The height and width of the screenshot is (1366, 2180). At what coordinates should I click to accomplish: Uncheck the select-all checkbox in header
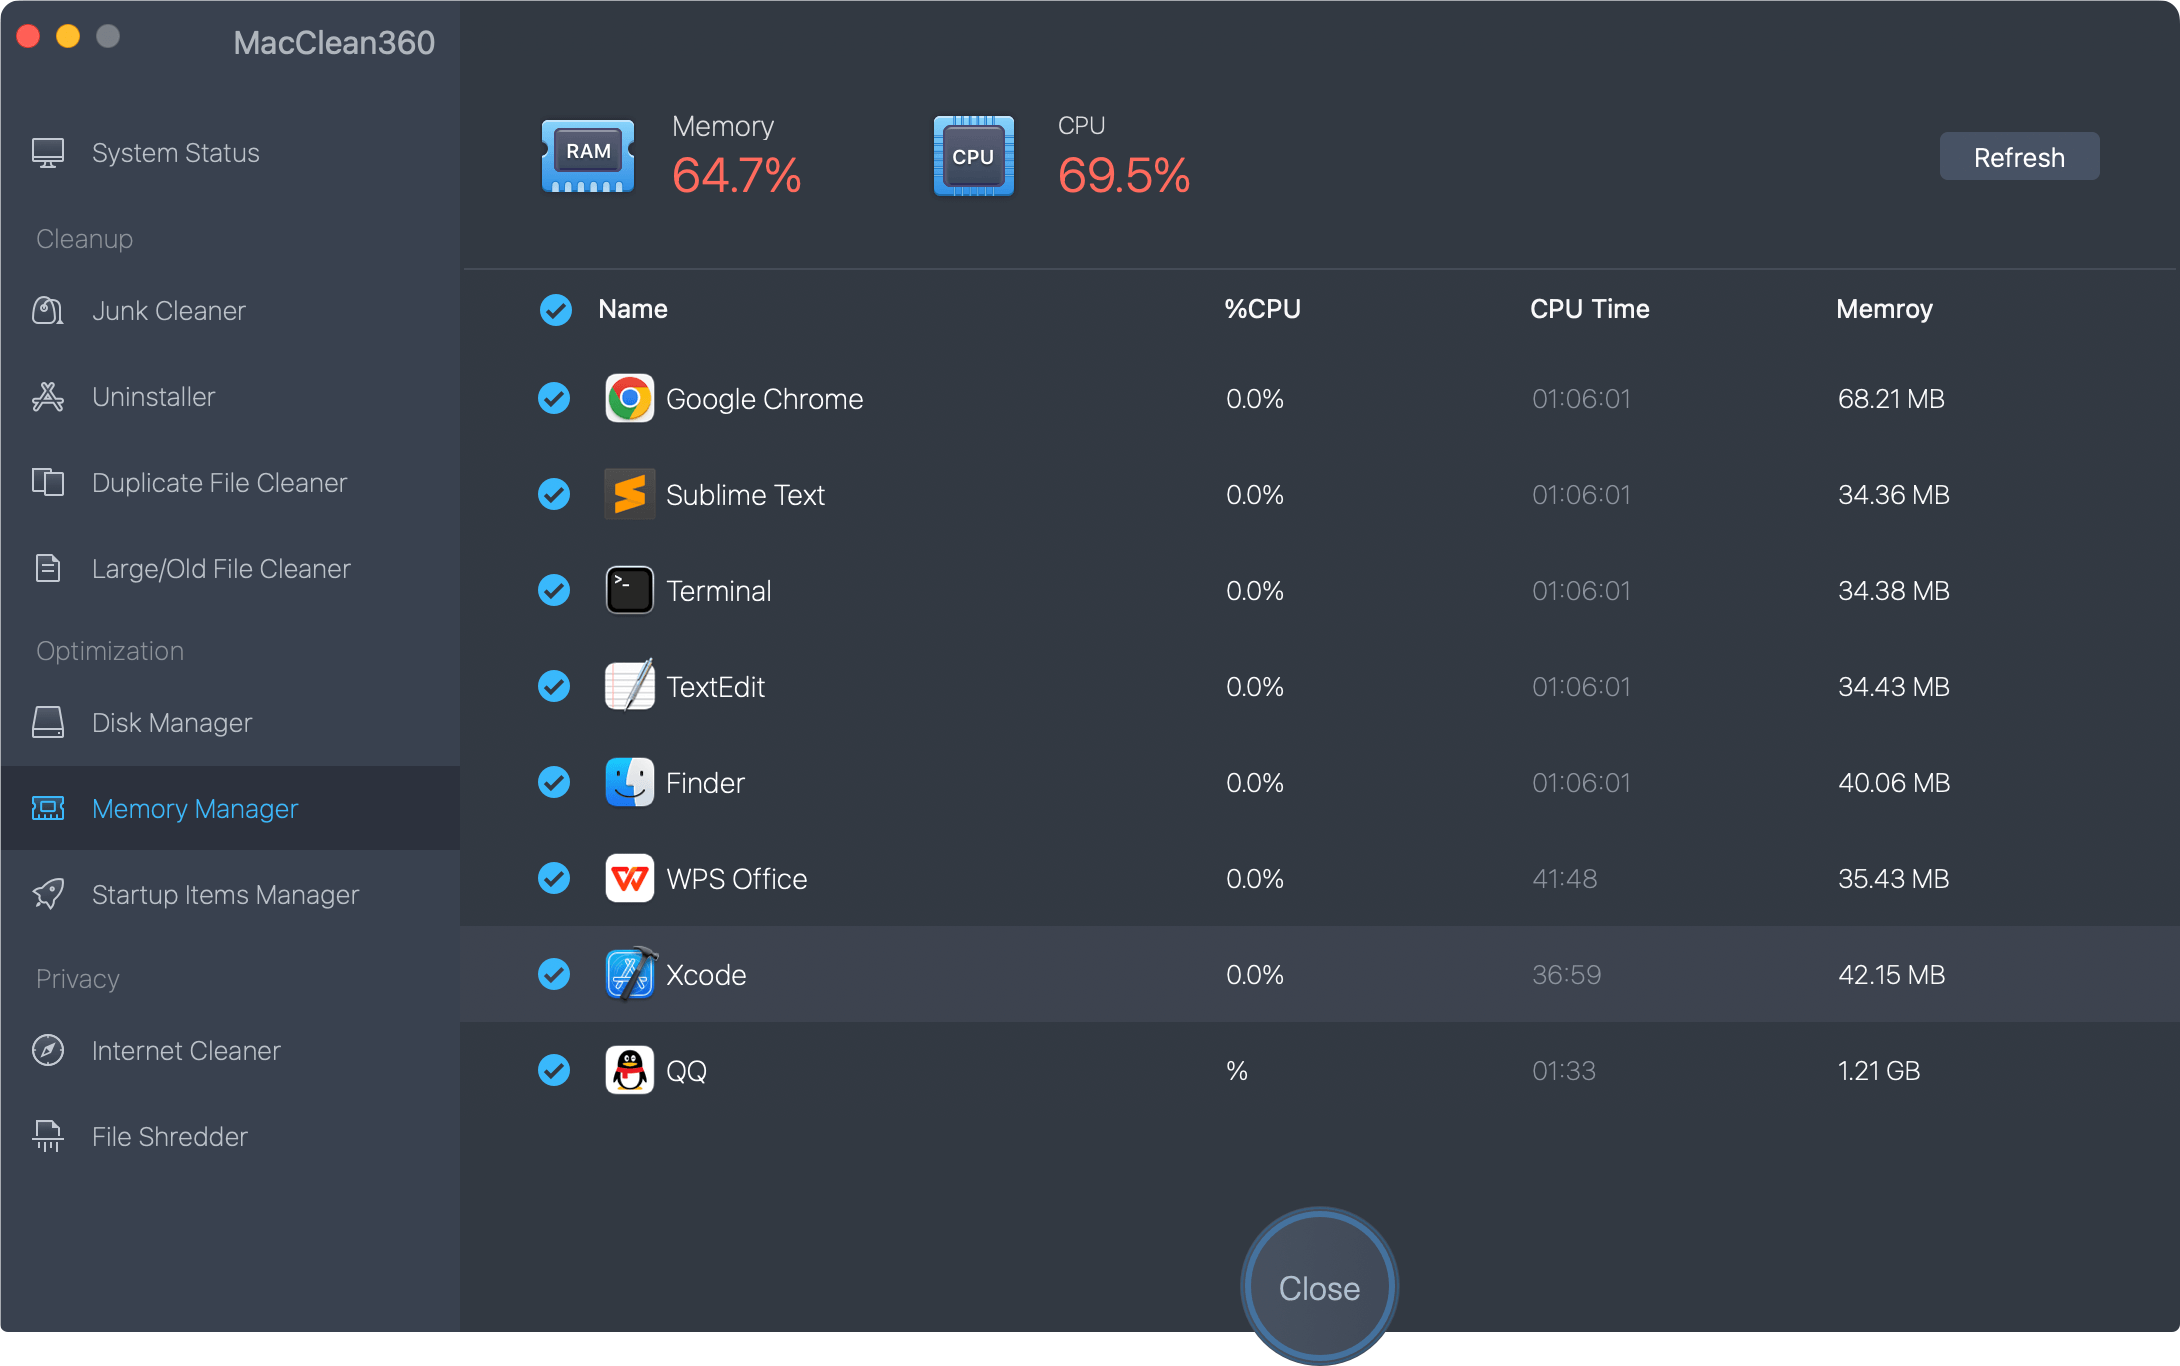554,310
